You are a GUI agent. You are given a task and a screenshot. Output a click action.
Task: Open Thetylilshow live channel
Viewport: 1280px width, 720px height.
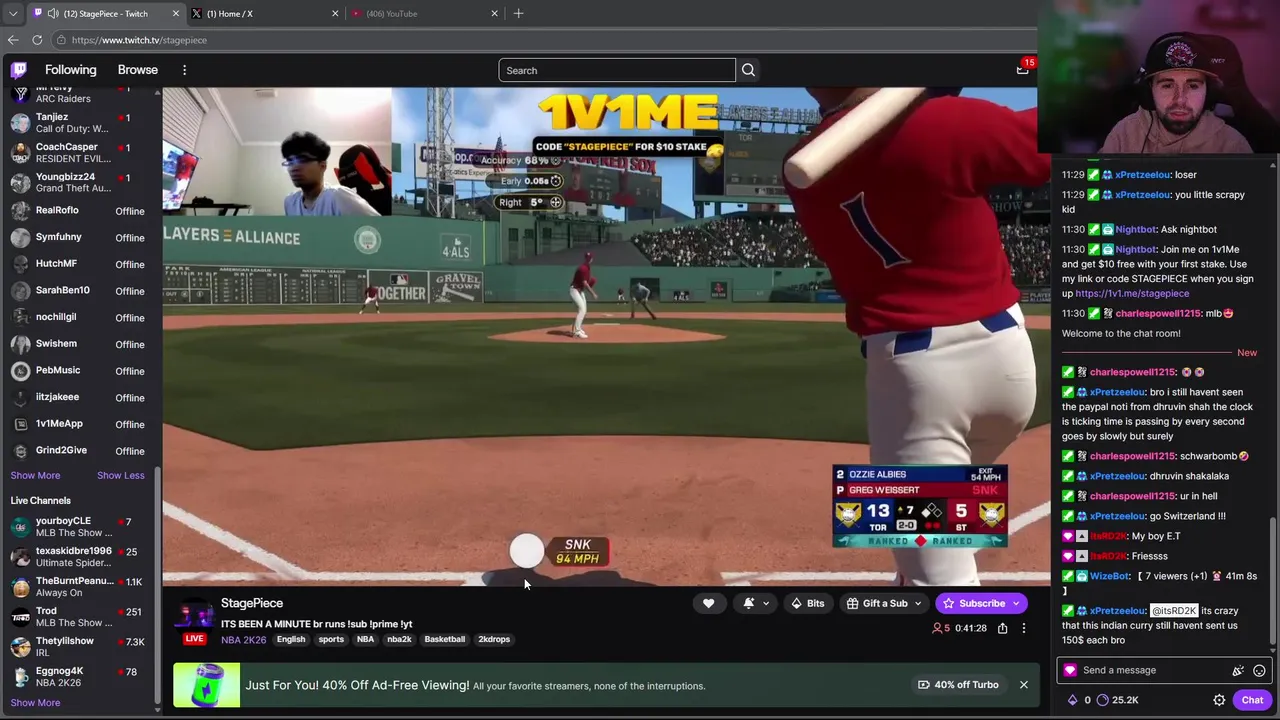pyautogui.click(x=80, y=647)
